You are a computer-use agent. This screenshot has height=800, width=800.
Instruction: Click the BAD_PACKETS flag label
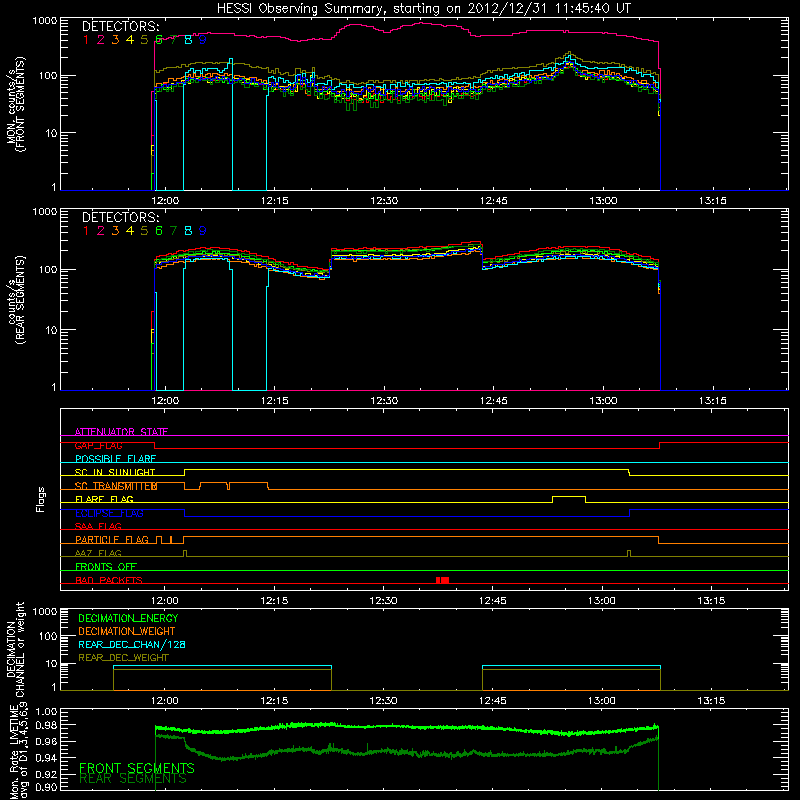tap(109, 580)
